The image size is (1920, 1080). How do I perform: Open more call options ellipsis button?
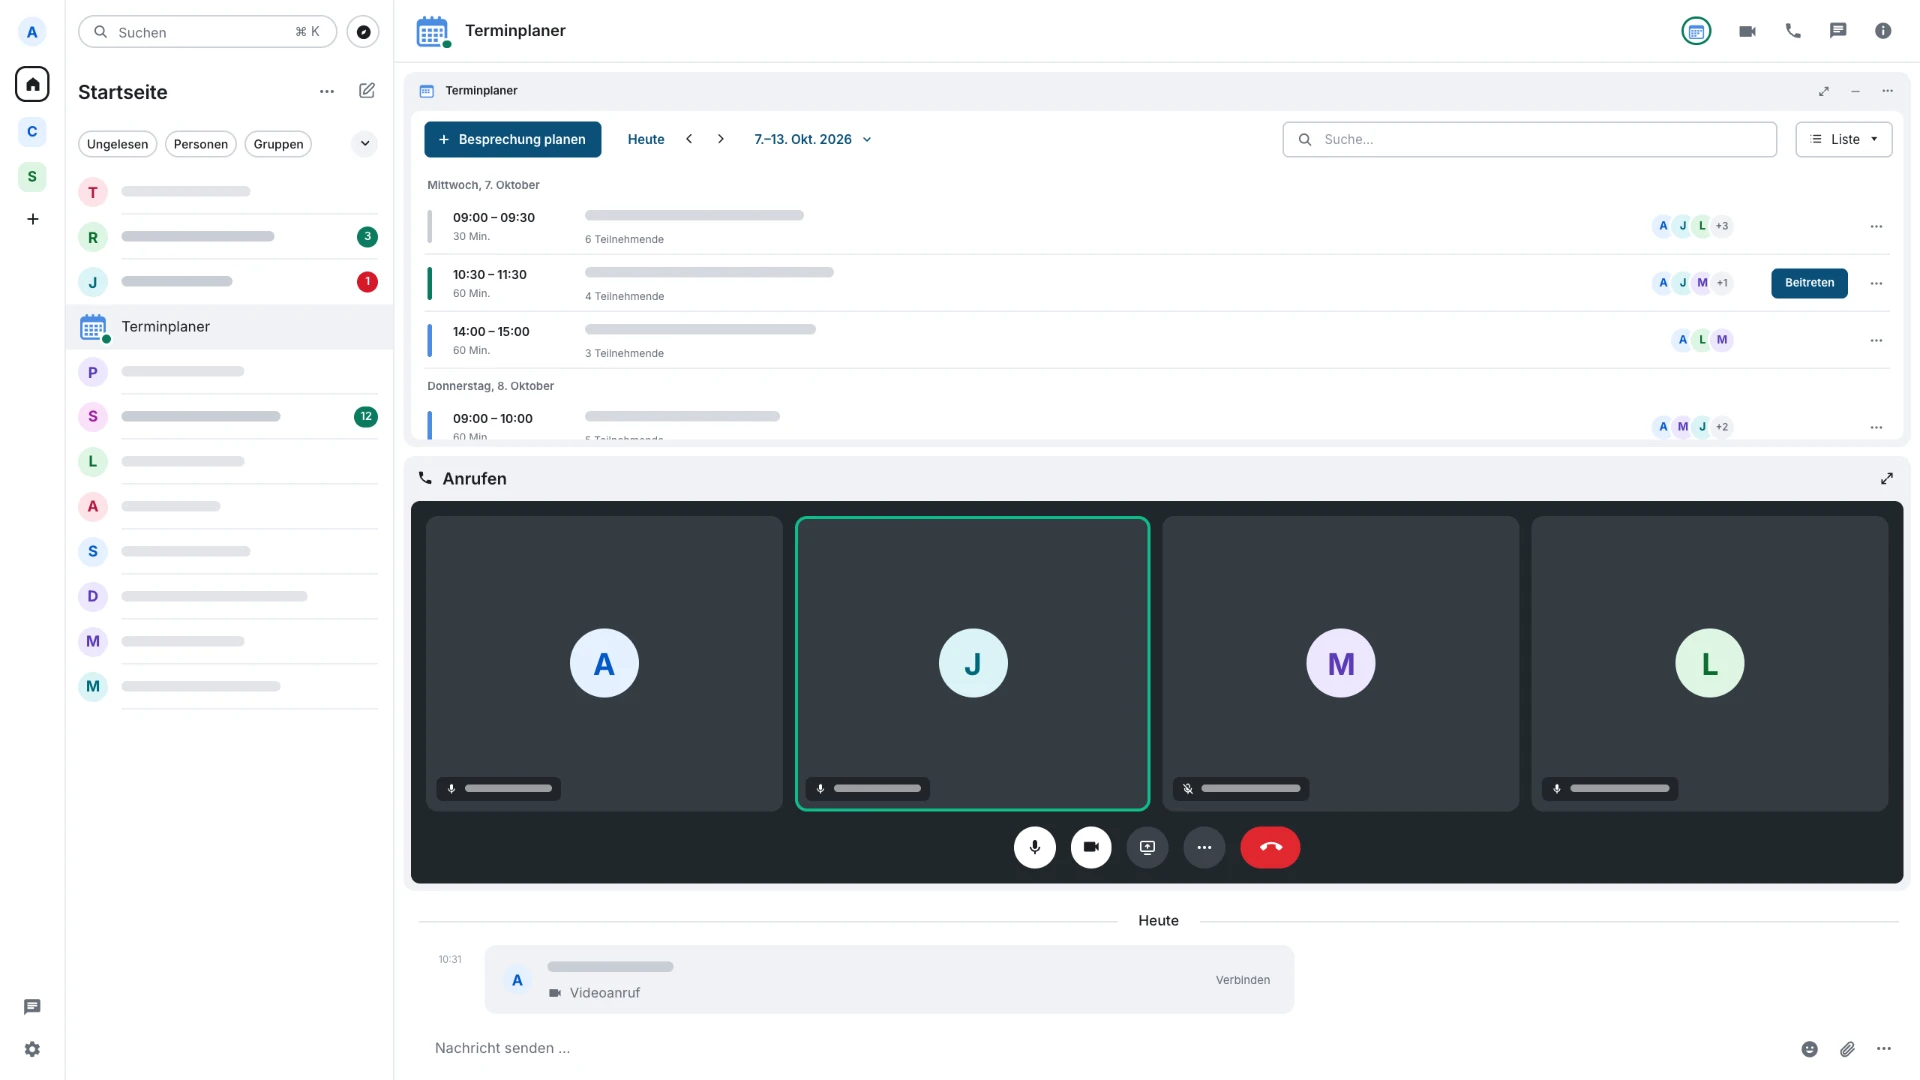click(1204, 847)
